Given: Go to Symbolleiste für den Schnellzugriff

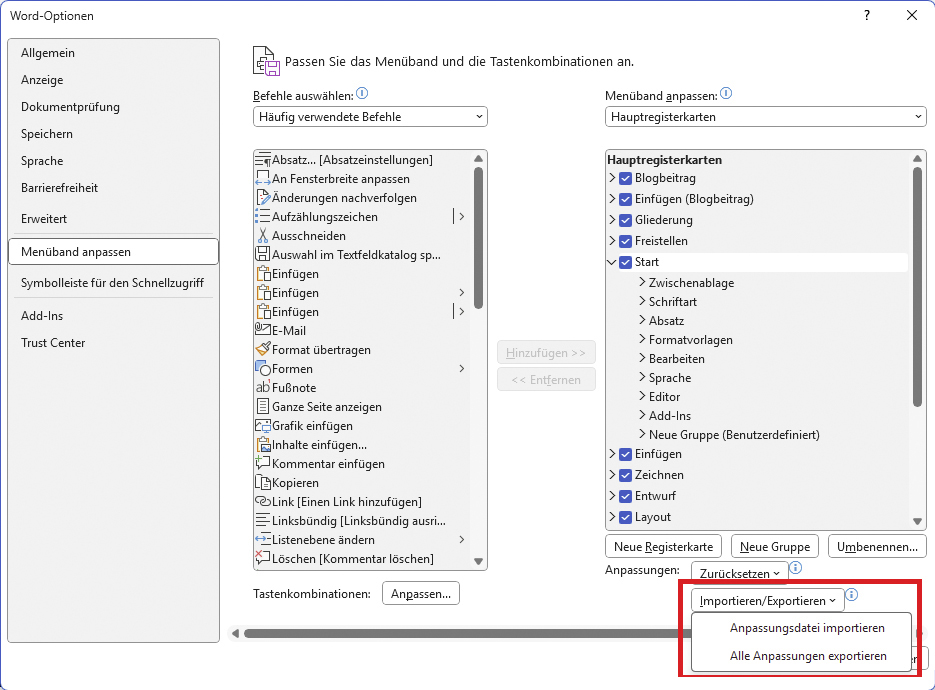Looking at the screenshot, I should click(113, 283).
